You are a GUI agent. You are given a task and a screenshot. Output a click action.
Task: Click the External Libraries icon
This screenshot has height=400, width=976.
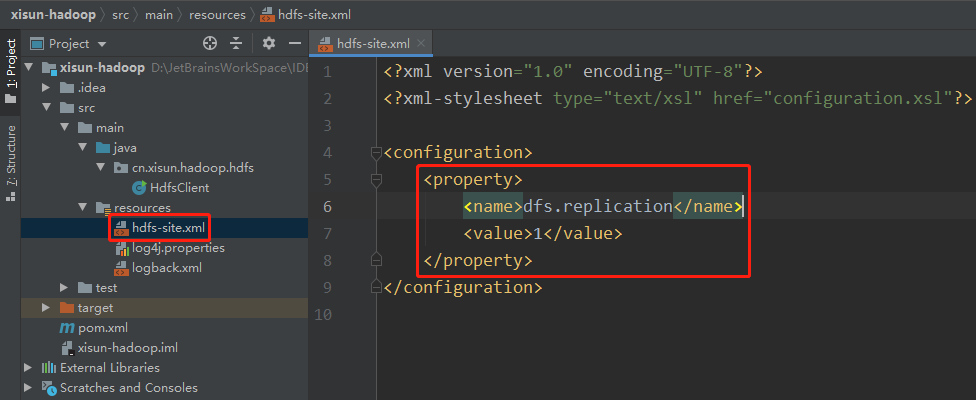(x=49, y=368)
